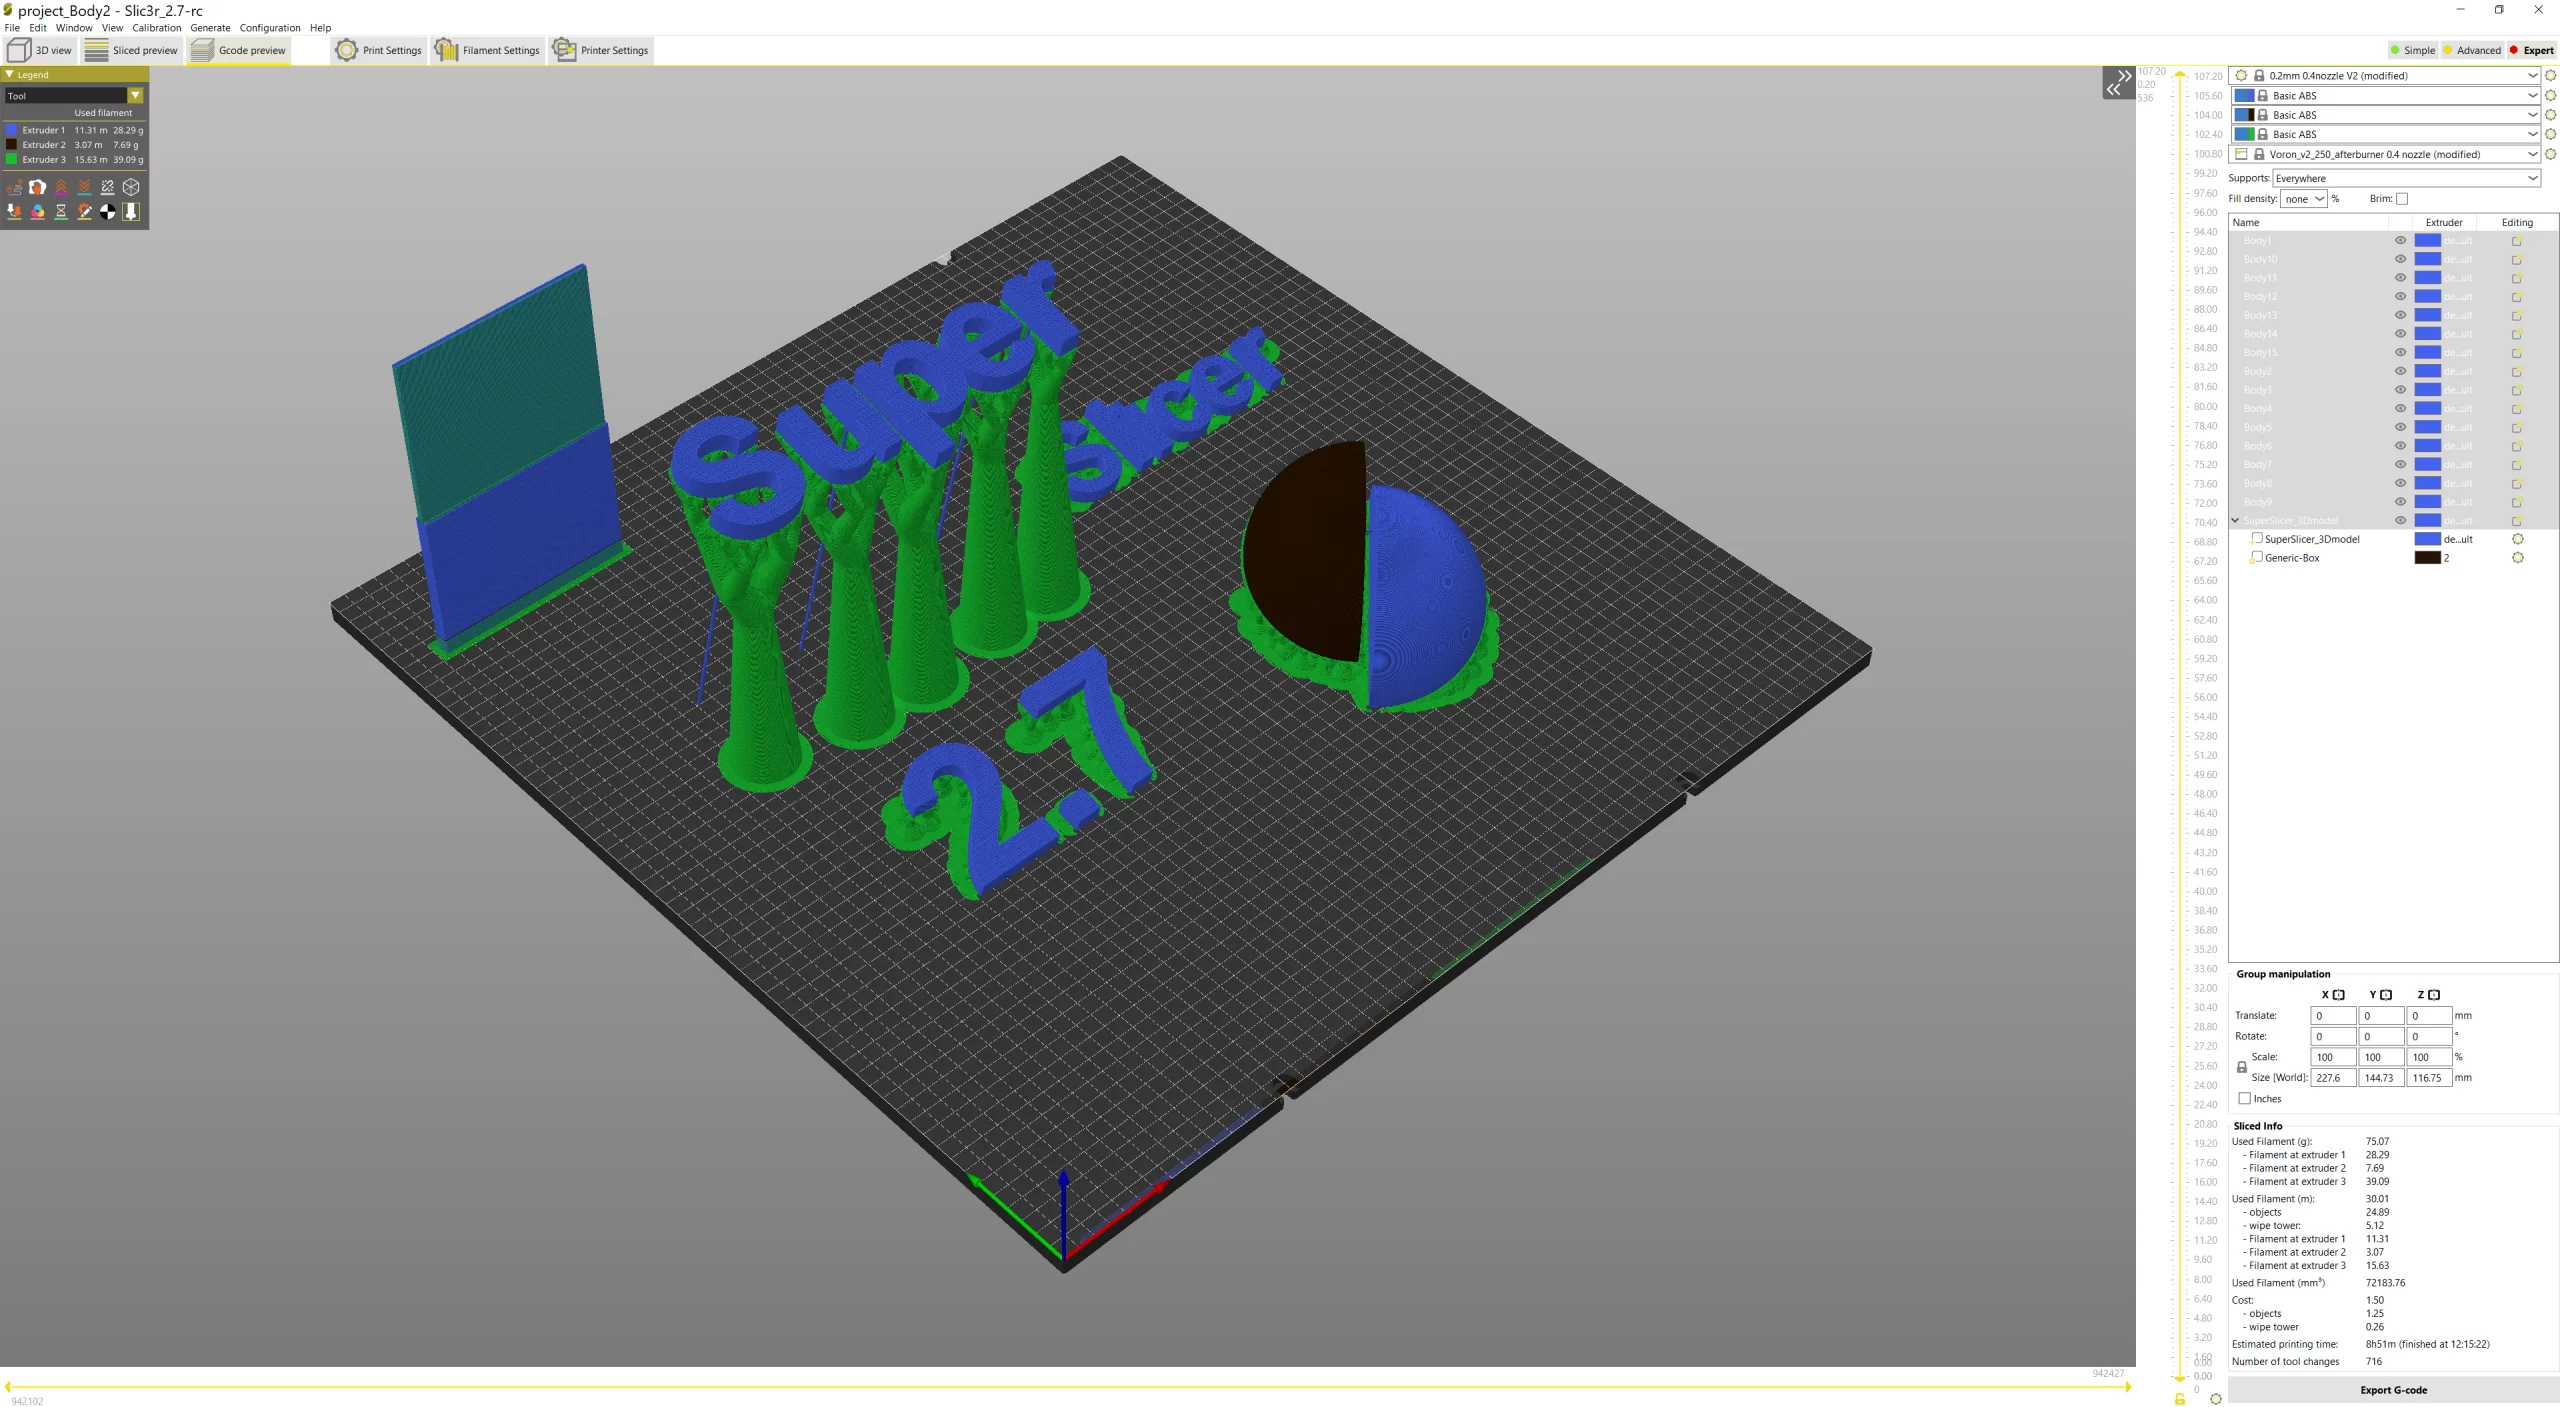Screen dimensions: 2560x1407
Task: Open 0.2mm 0.4nozzle V2 print preset dropdown
Action: pyautogui.click(x=2385, y=76)
